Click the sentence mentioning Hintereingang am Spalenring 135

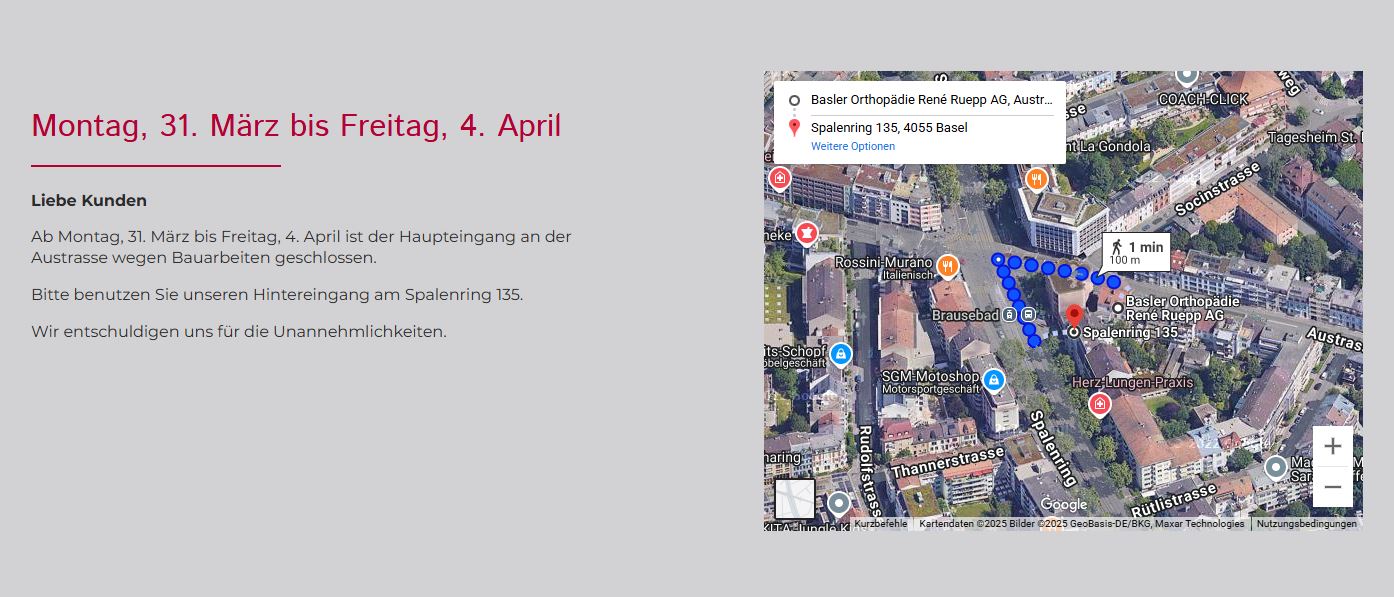tap(277, 295)
